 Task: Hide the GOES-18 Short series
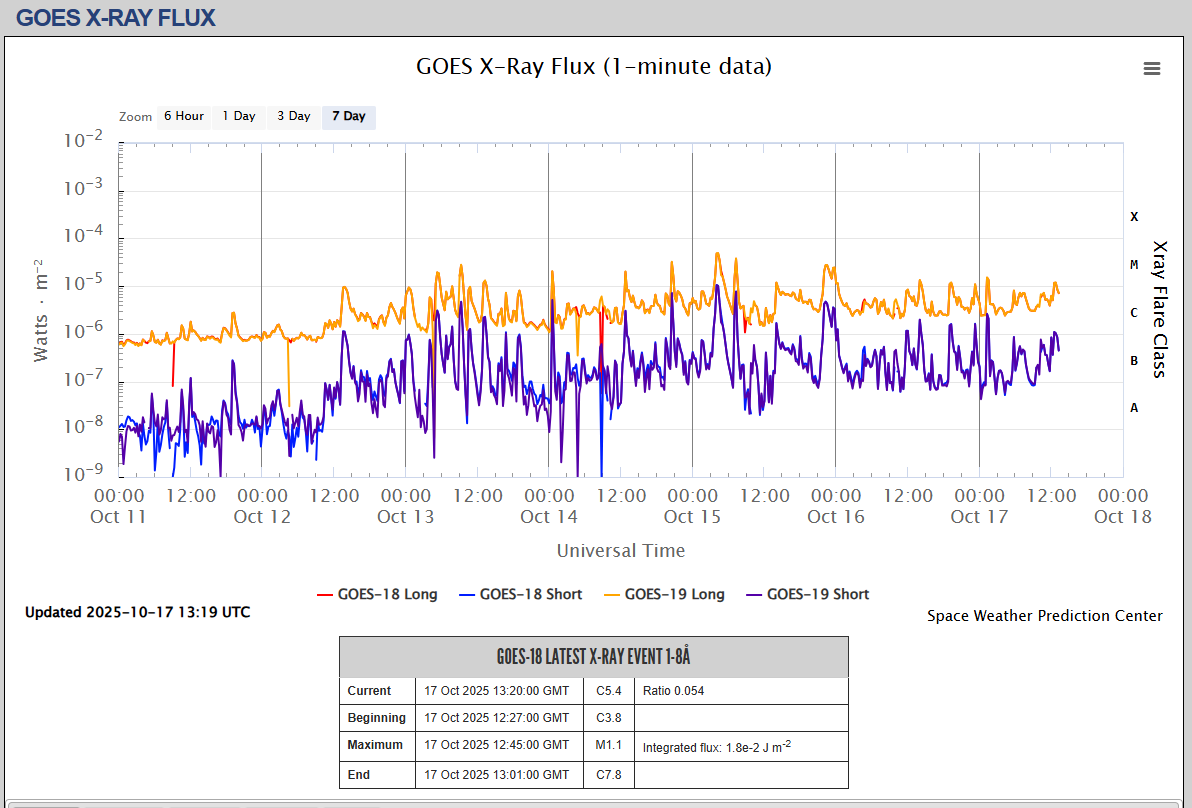[x=520, y=594]
